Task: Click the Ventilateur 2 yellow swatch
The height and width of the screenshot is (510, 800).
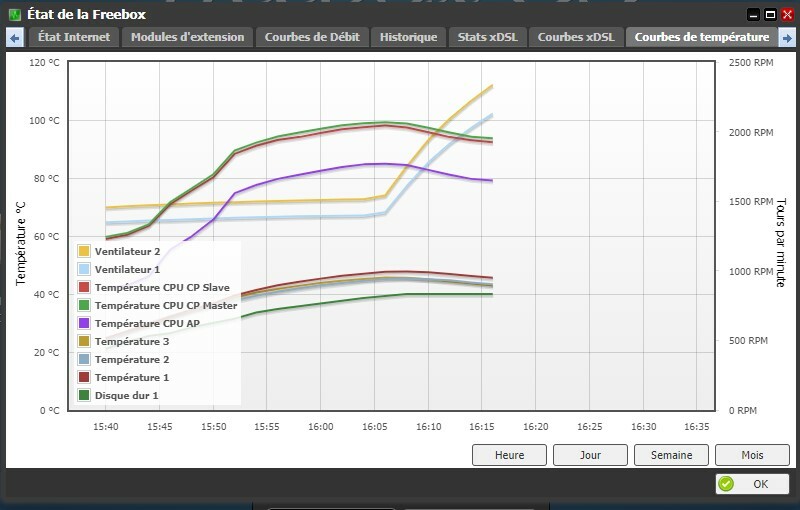Action: click(84, 251)
